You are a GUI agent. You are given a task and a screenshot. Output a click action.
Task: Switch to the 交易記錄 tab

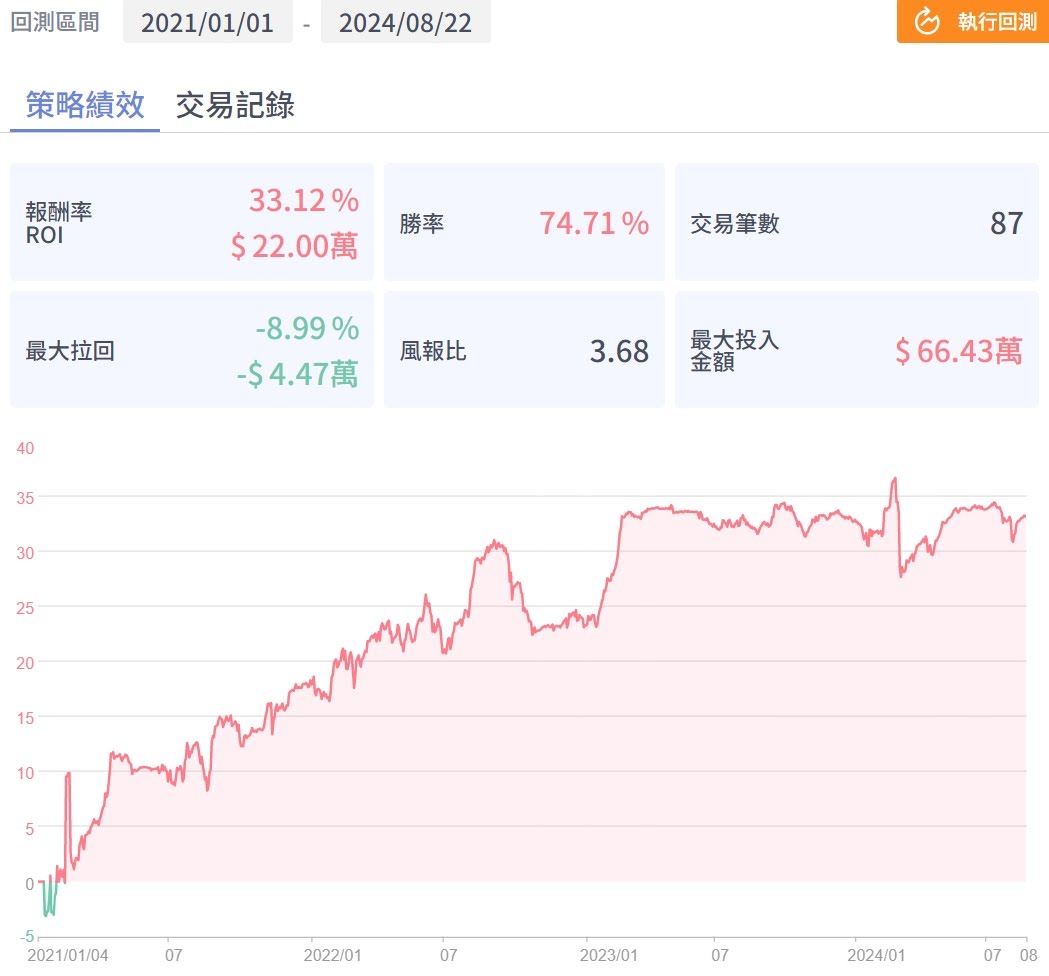click(235, 105)
